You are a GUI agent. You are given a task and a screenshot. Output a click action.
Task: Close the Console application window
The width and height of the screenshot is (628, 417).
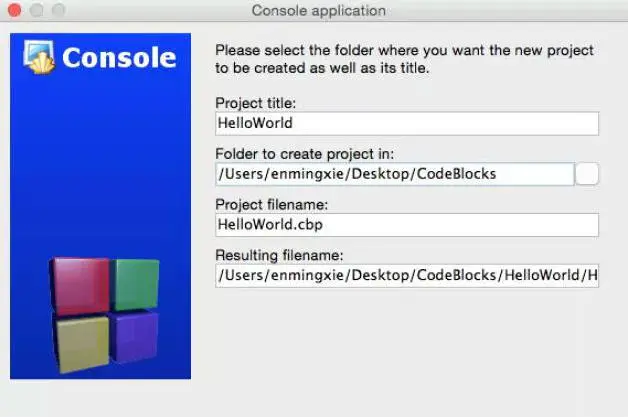[x=14, y=11]
